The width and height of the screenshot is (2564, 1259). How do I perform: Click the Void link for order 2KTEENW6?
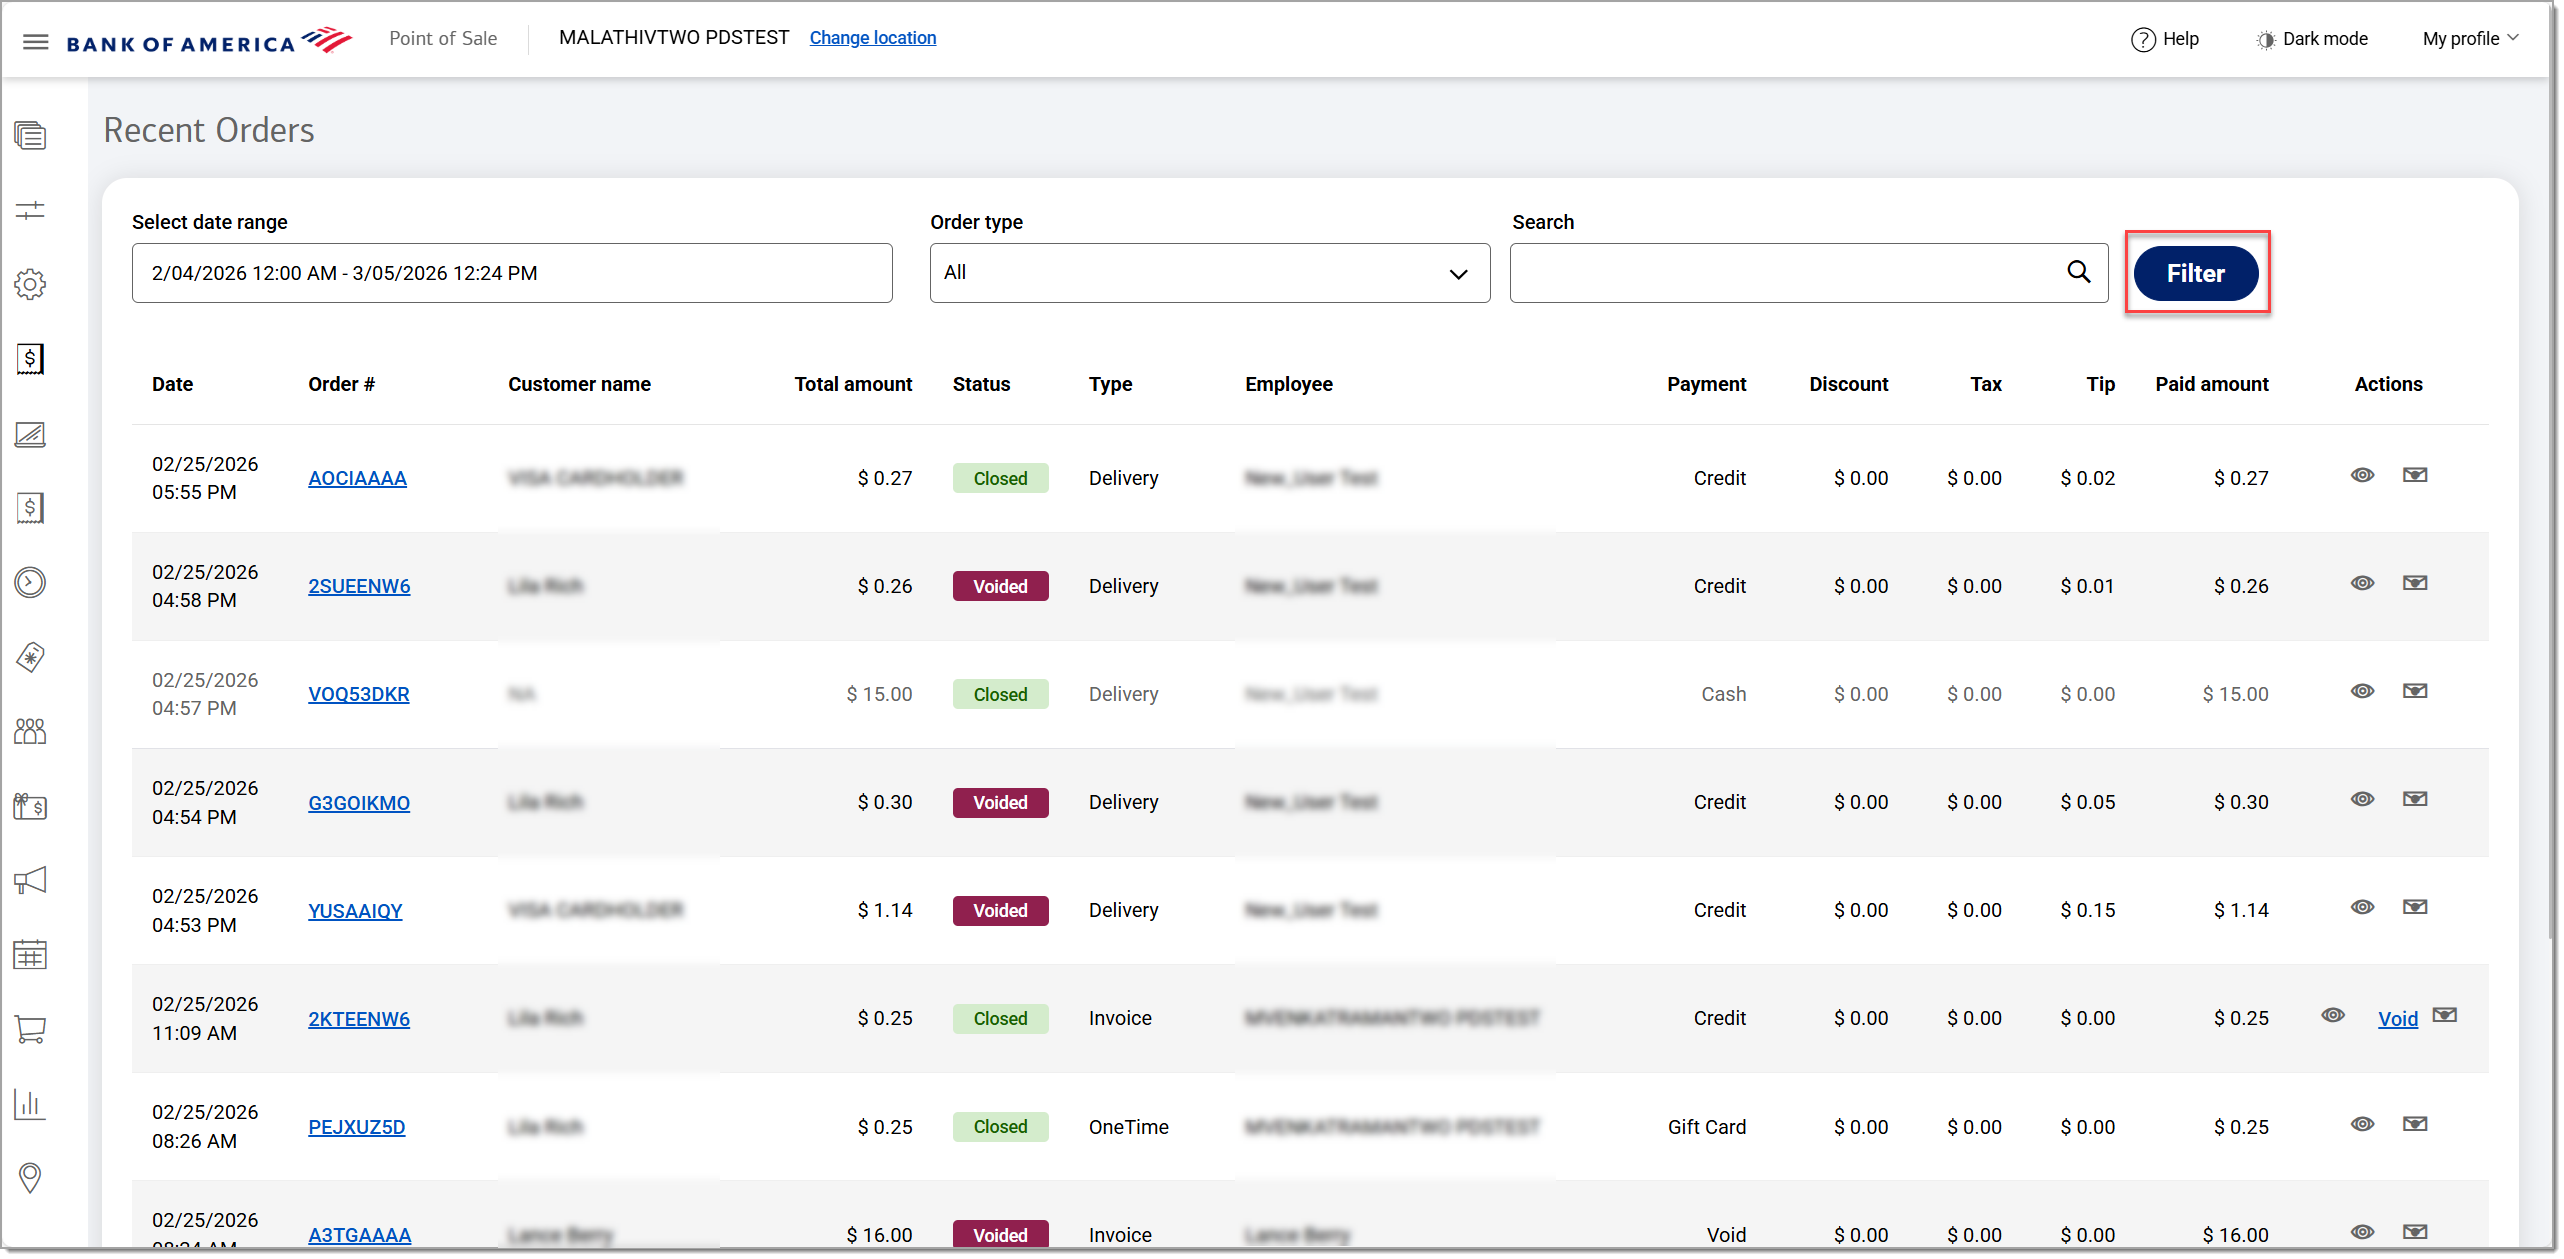pos(2397,1019)
